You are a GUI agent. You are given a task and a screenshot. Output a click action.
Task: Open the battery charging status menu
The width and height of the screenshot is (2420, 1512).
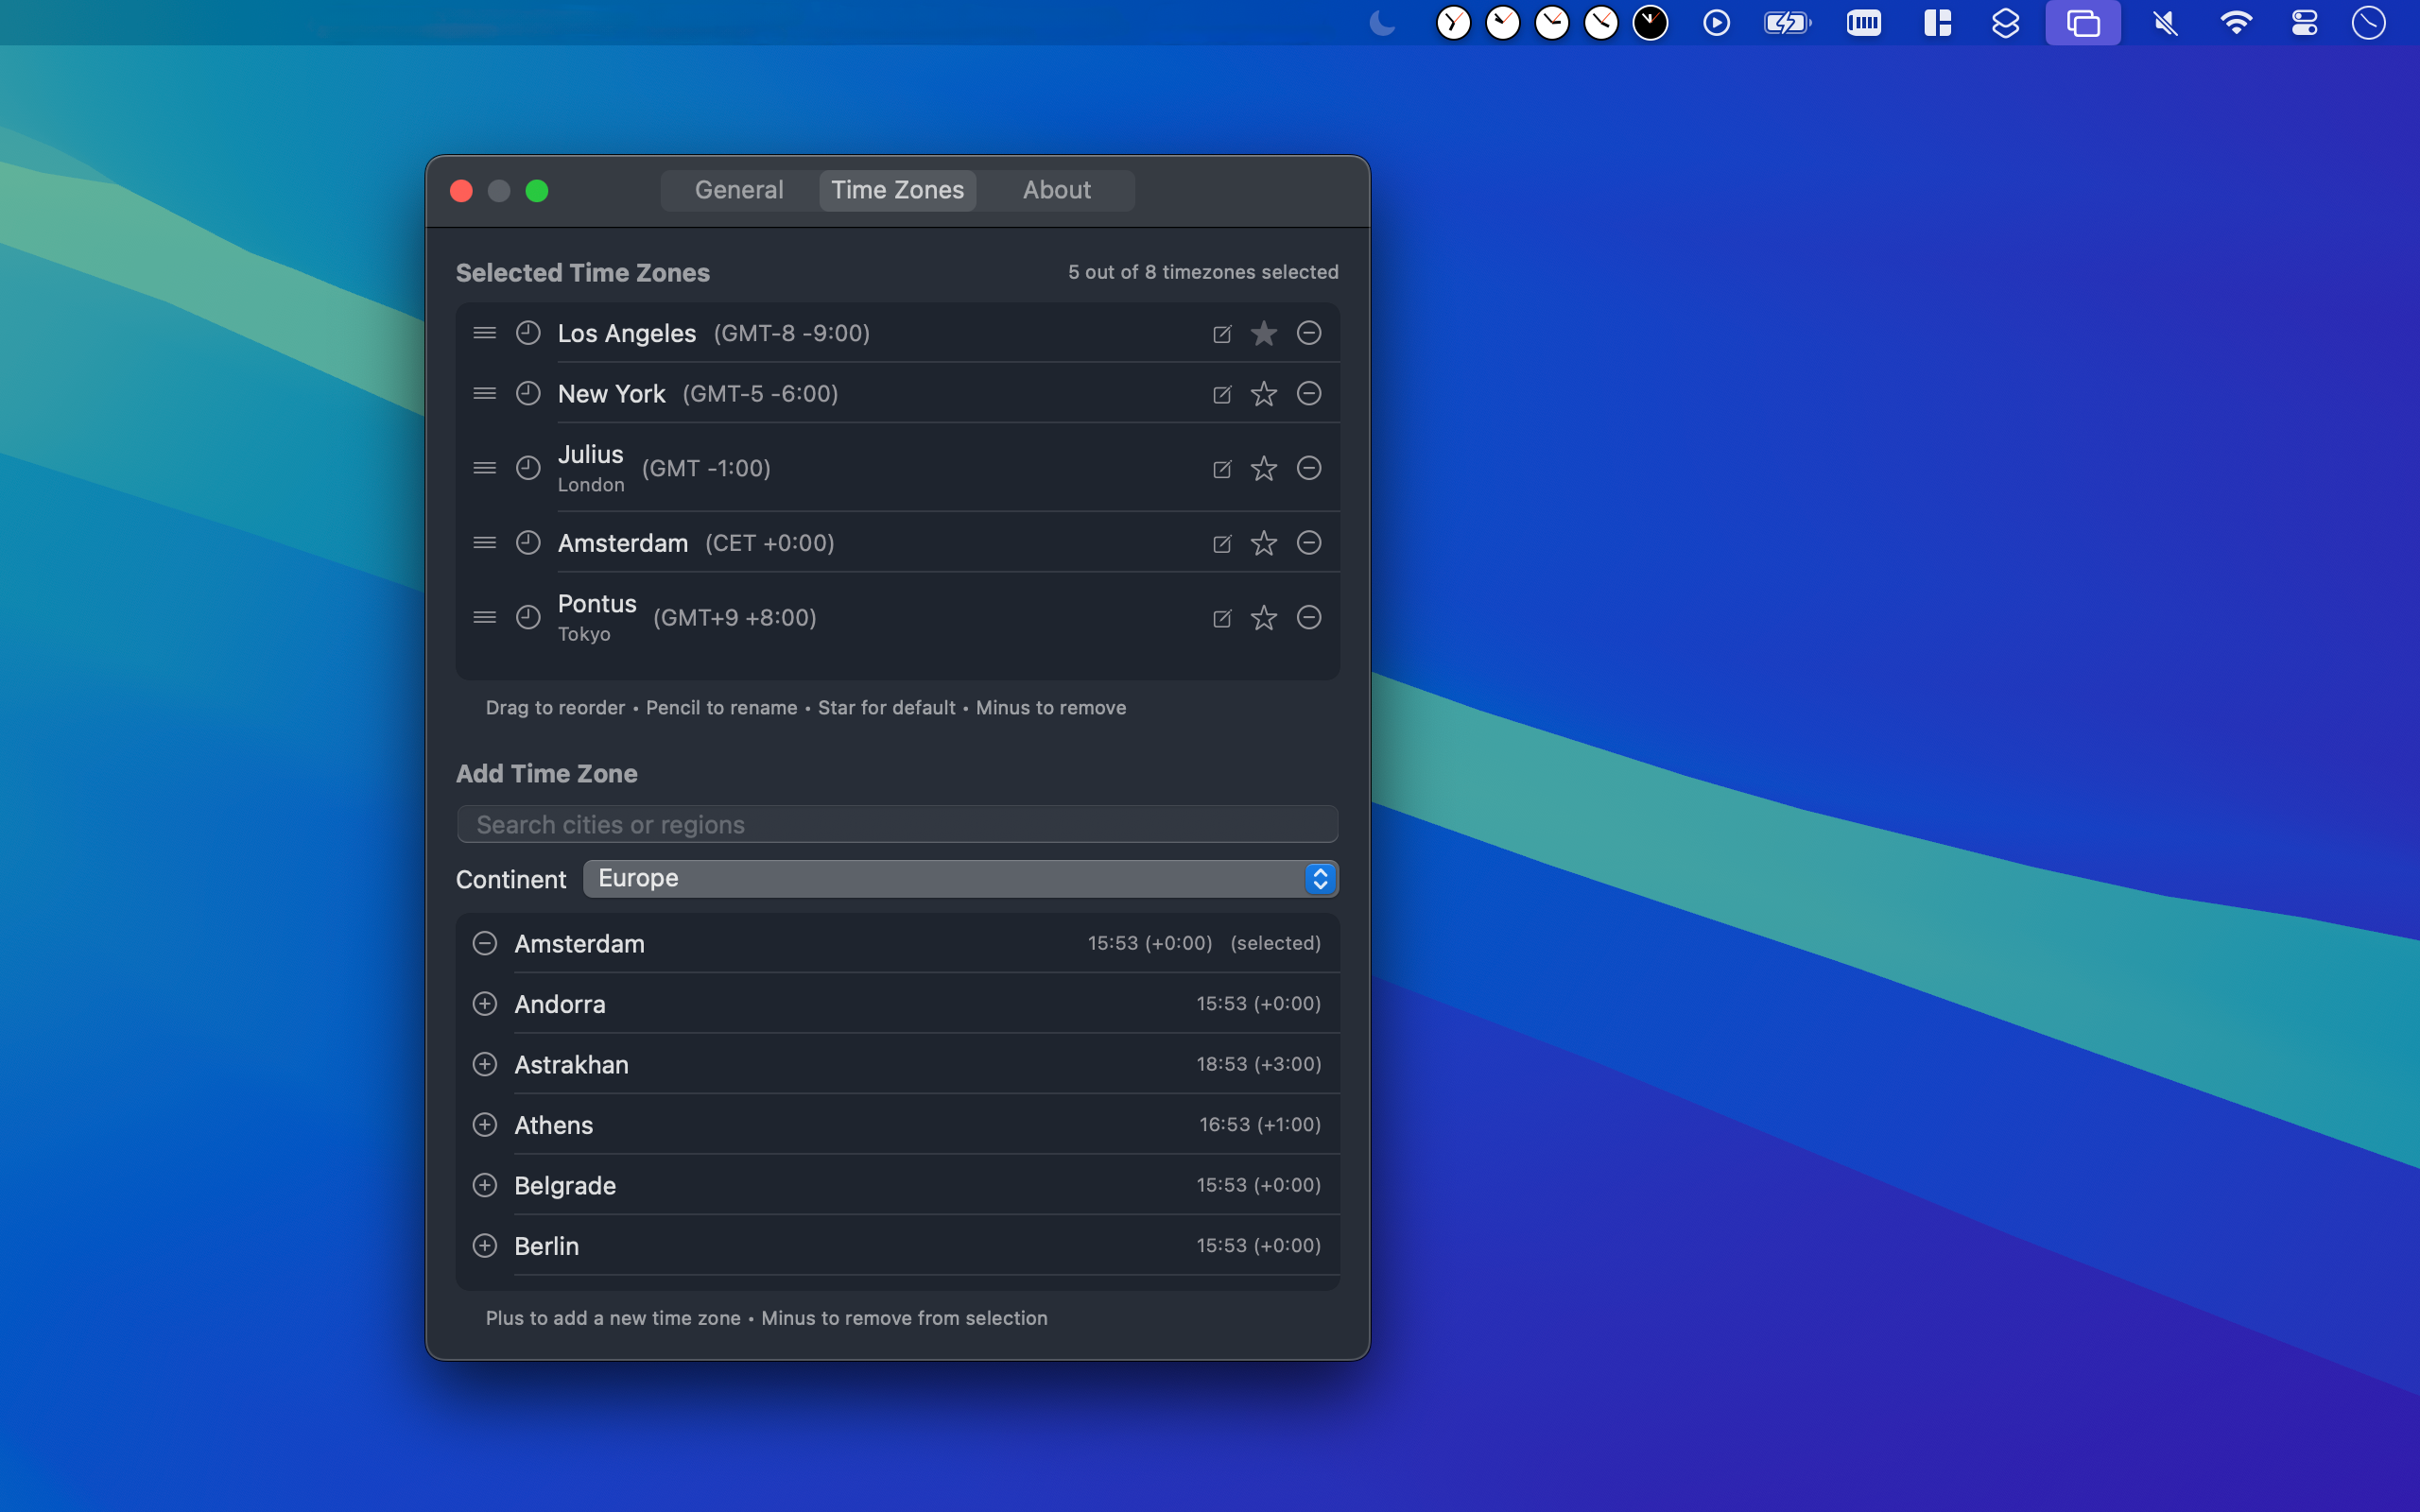tap(1787, 22)
